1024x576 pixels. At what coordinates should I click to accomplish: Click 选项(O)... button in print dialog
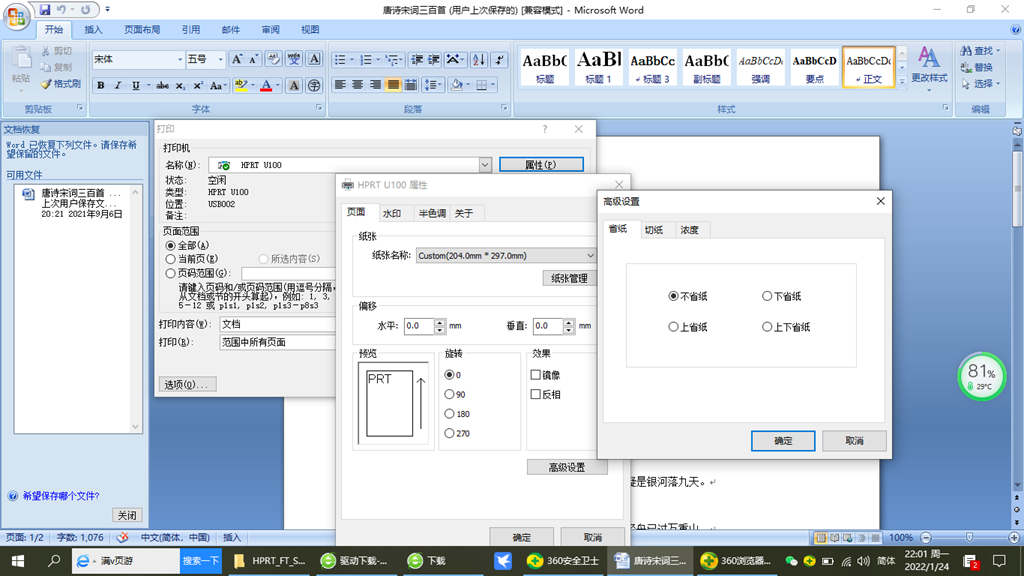[187, 385]
